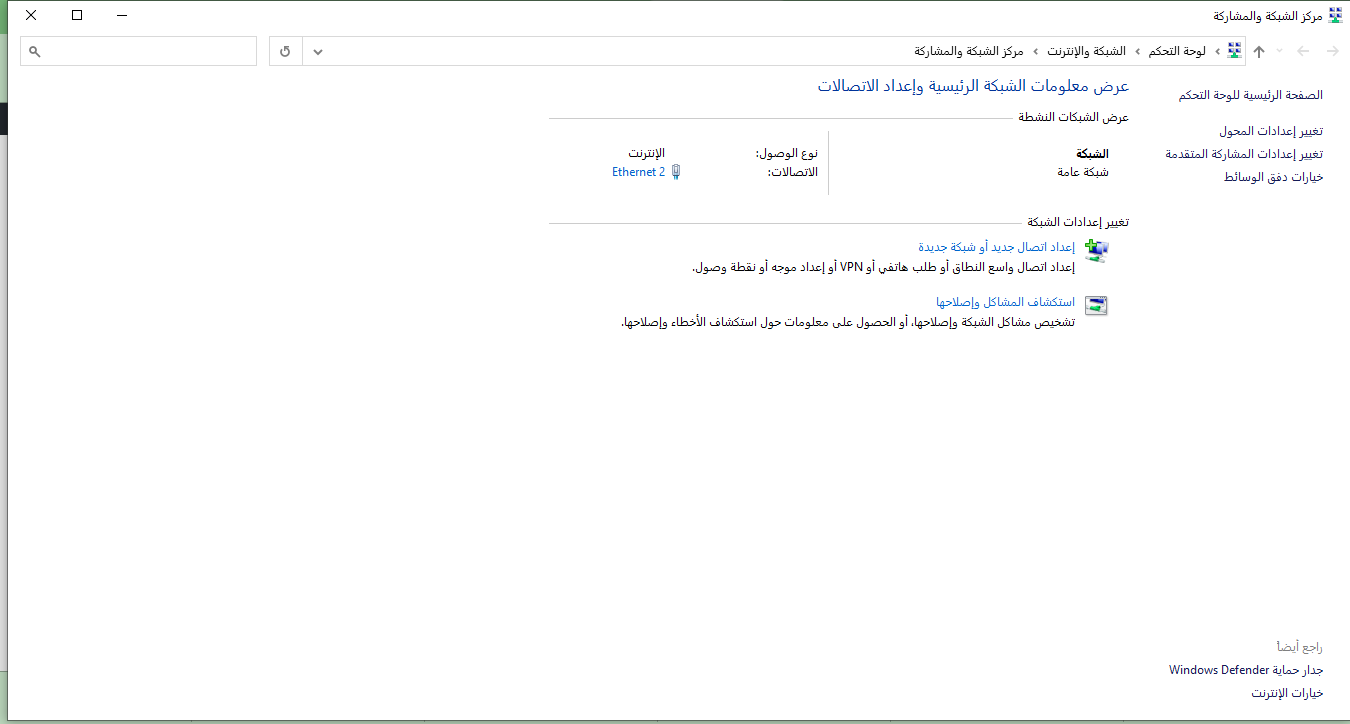
Task: Click the troubleshoot problems icon
Action: click(1097, 306)
